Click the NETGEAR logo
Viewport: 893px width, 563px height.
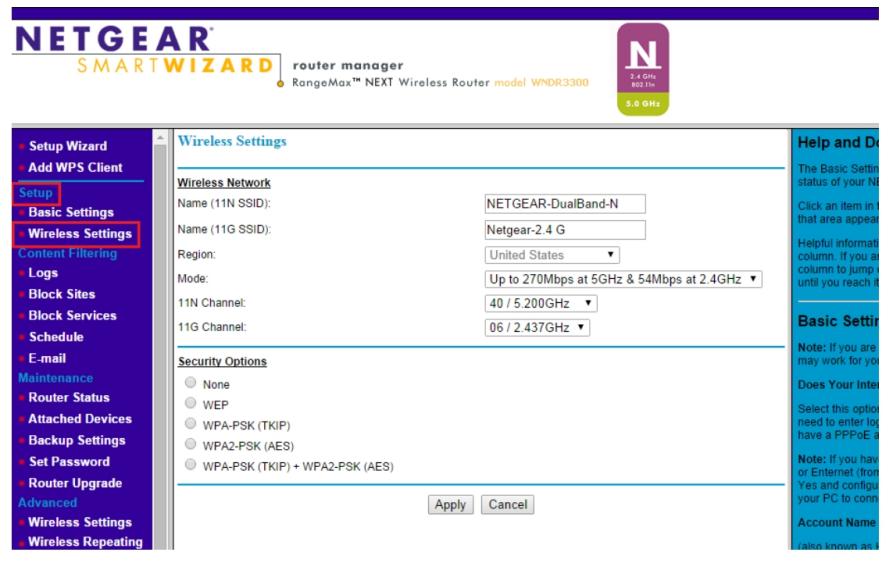click(114, 39)
